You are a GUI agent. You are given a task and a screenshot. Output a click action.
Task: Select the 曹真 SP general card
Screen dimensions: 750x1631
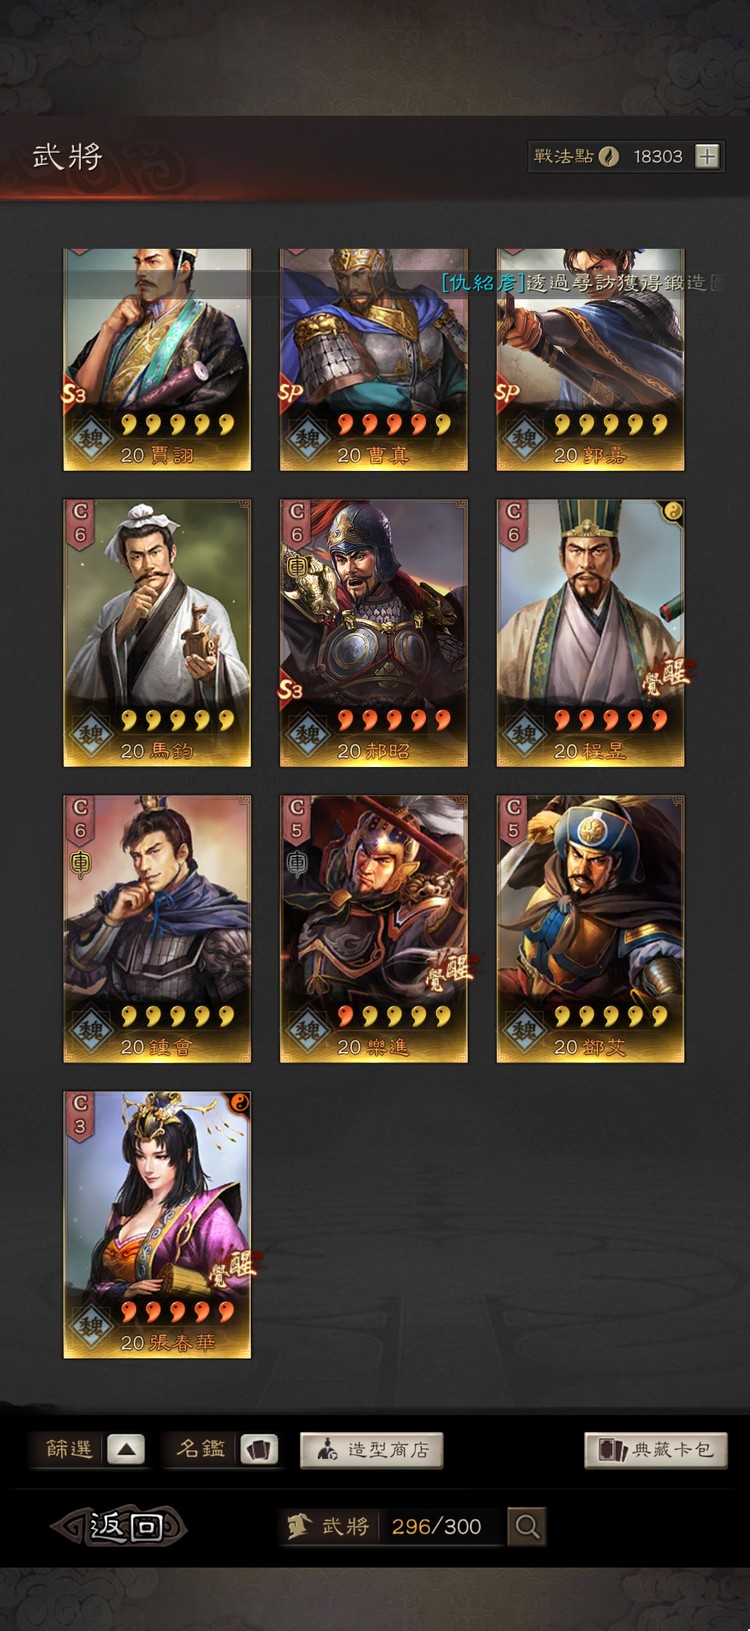point(374,359)
